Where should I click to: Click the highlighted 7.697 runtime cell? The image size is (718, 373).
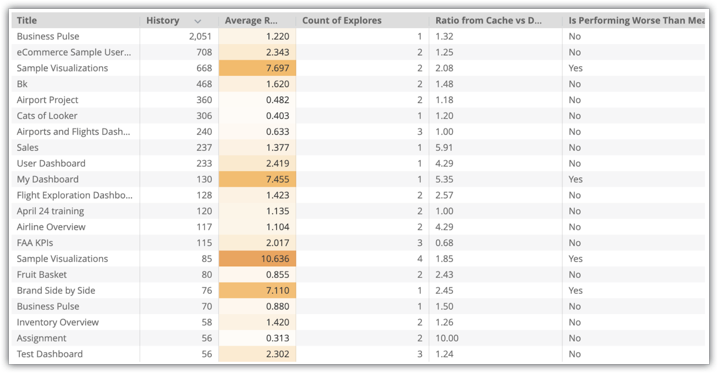257,68
